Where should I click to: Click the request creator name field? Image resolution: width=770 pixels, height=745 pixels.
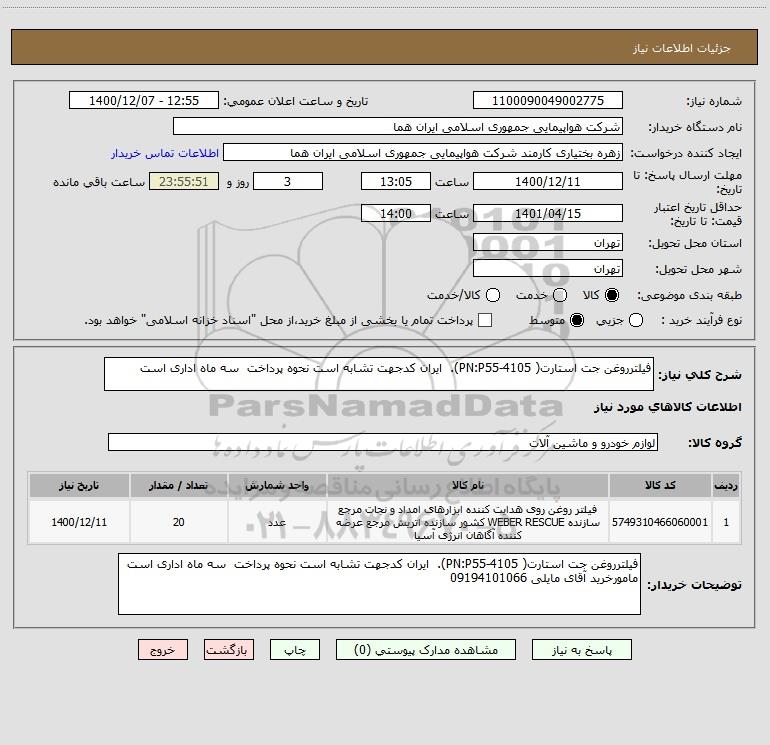423,153
